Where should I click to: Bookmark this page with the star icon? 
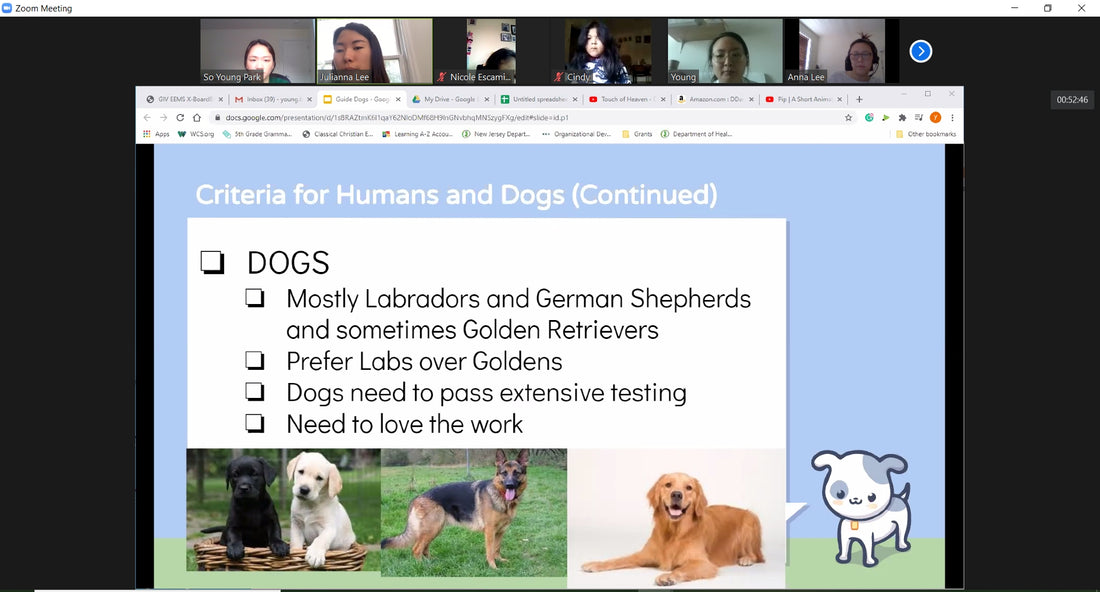[849, 117]
